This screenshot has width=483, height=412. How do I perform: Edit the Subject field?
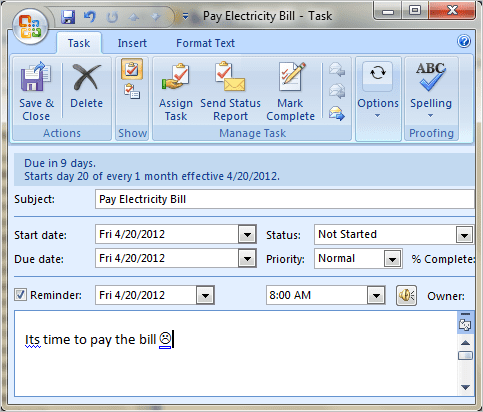pyautogui.click(x=285, y=199)
